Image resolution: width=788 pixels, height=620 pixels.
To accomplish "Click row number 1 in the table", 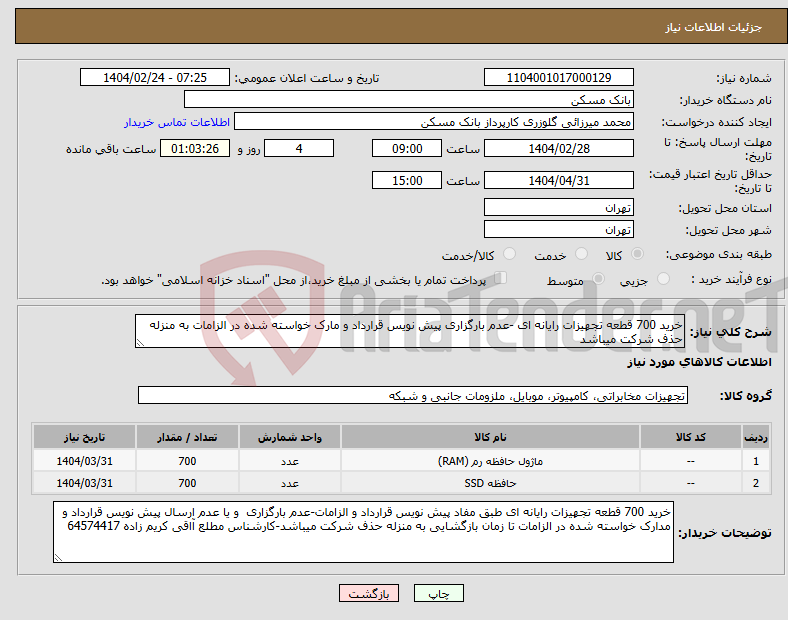I will [x=756, y=461].
